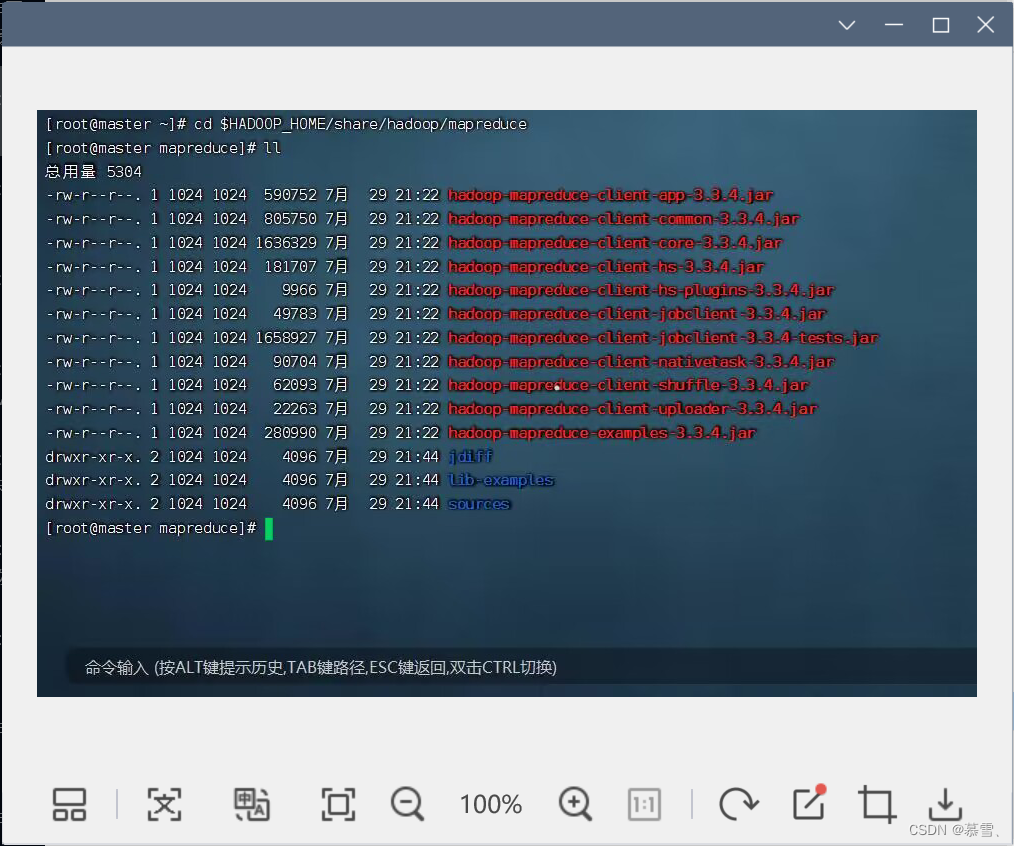Click the green terminal cursor block
This screenshot has width=1014, height=846.
click(x=268, y=527)
